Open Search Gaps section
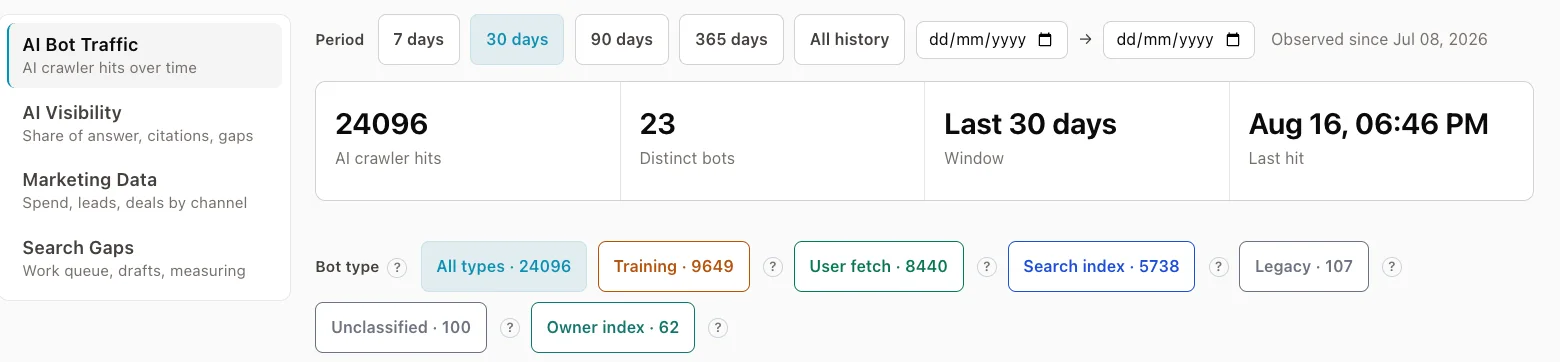The width and height of the screenshot is (1560, 362). click(144, 258)
